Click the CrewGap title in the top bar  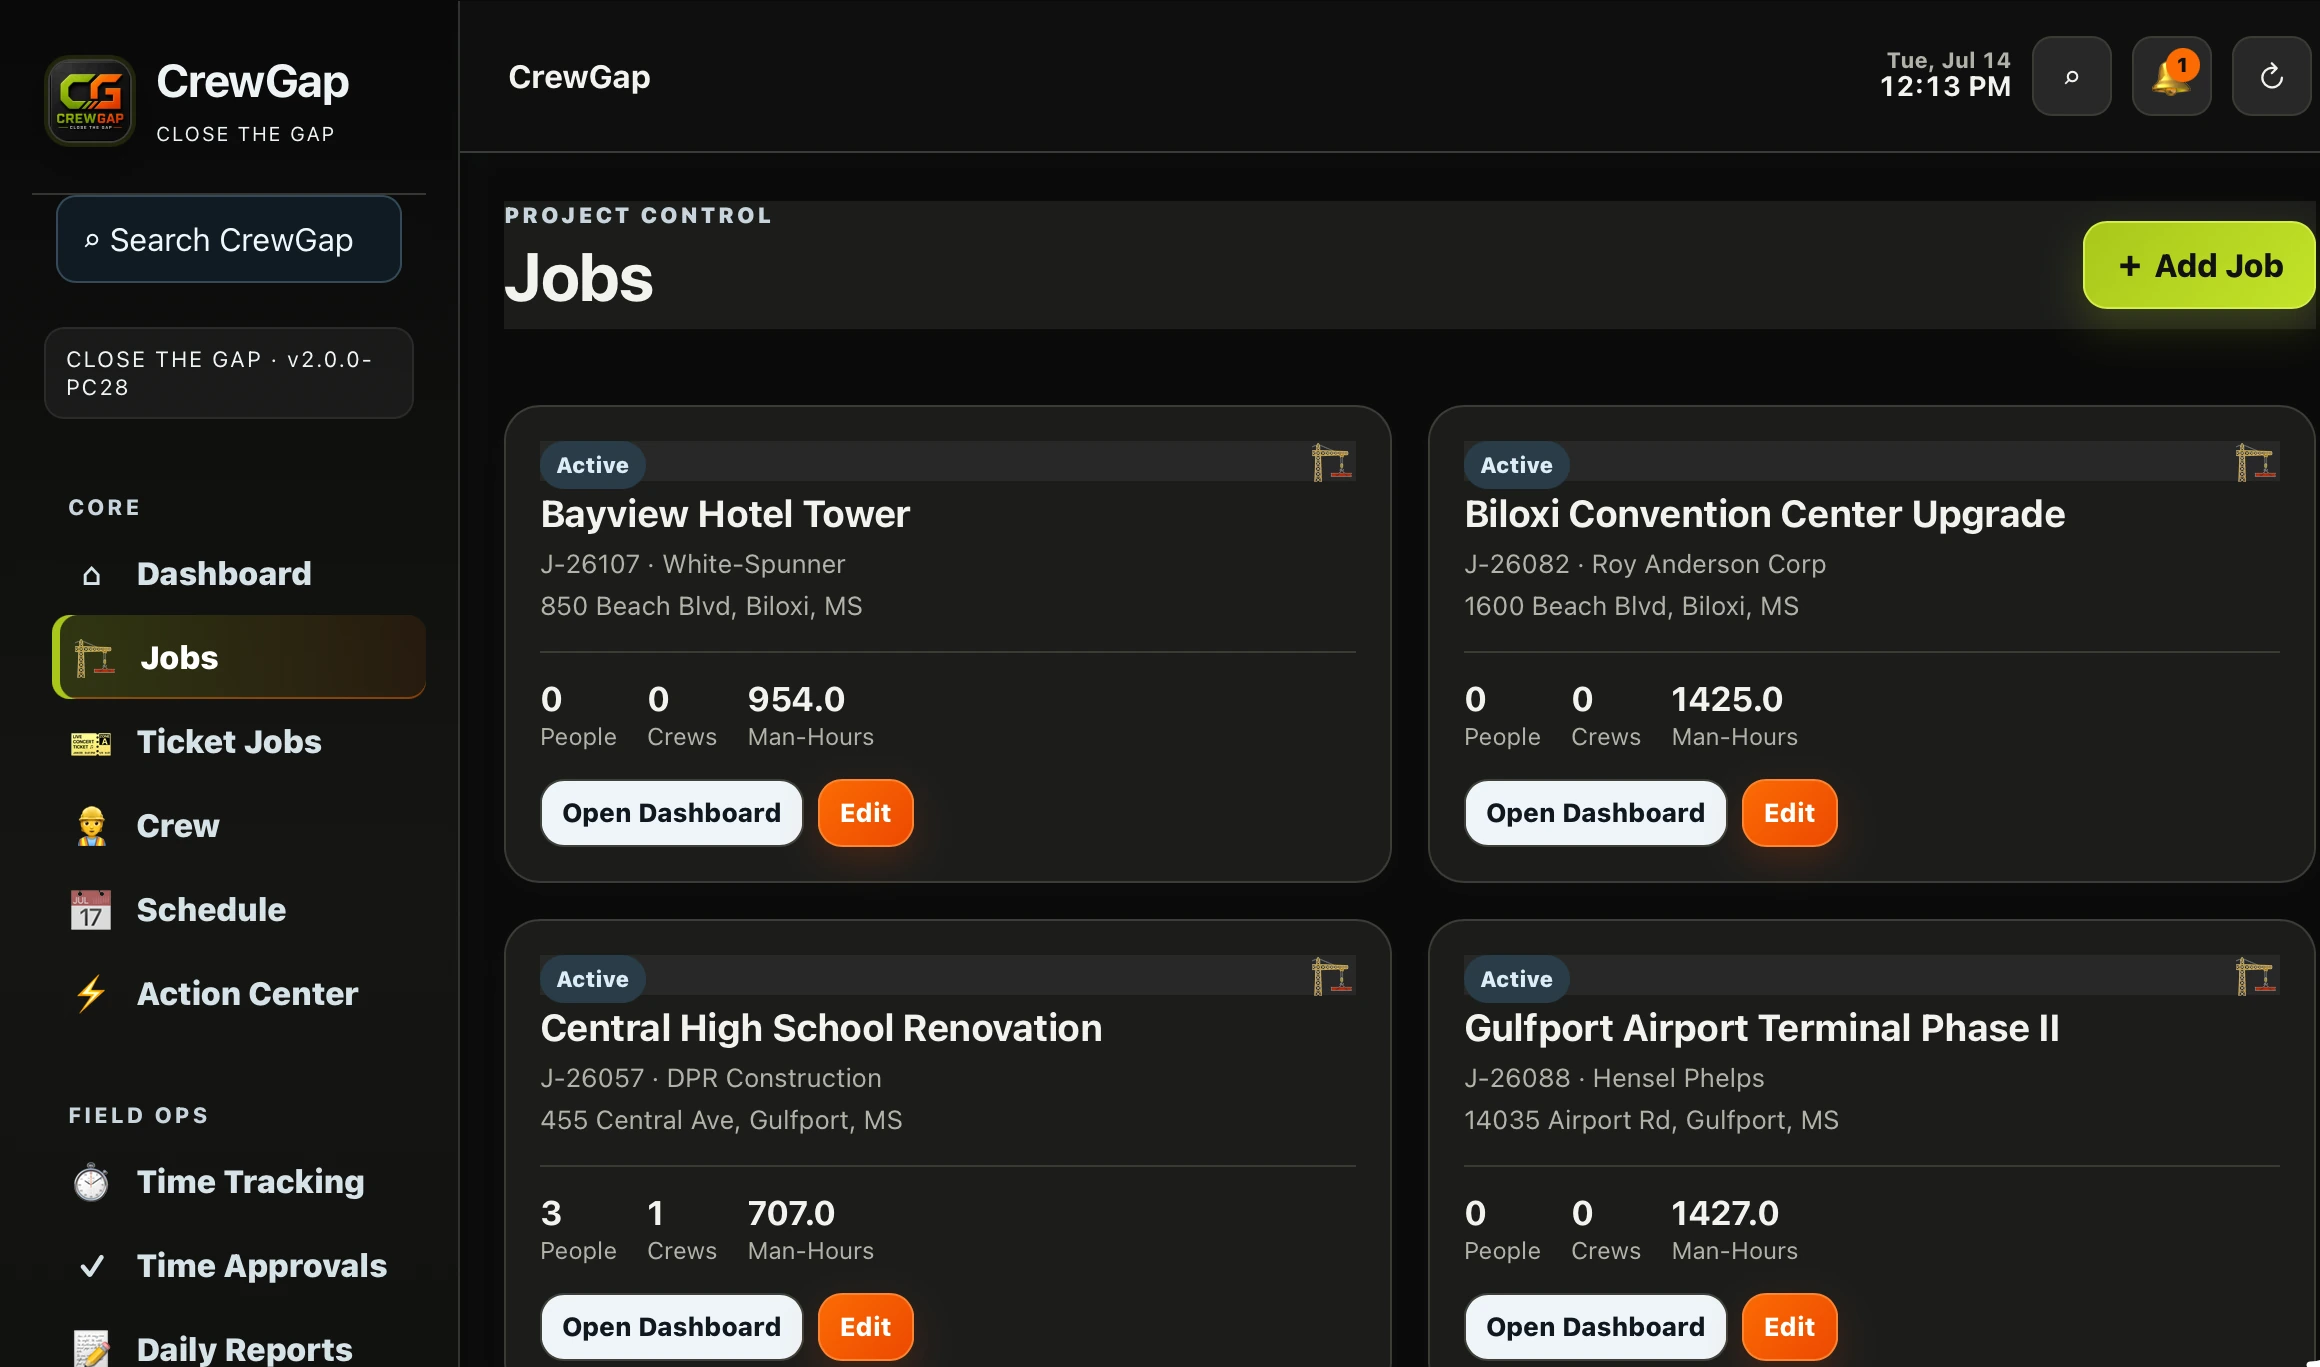[579, 77]
